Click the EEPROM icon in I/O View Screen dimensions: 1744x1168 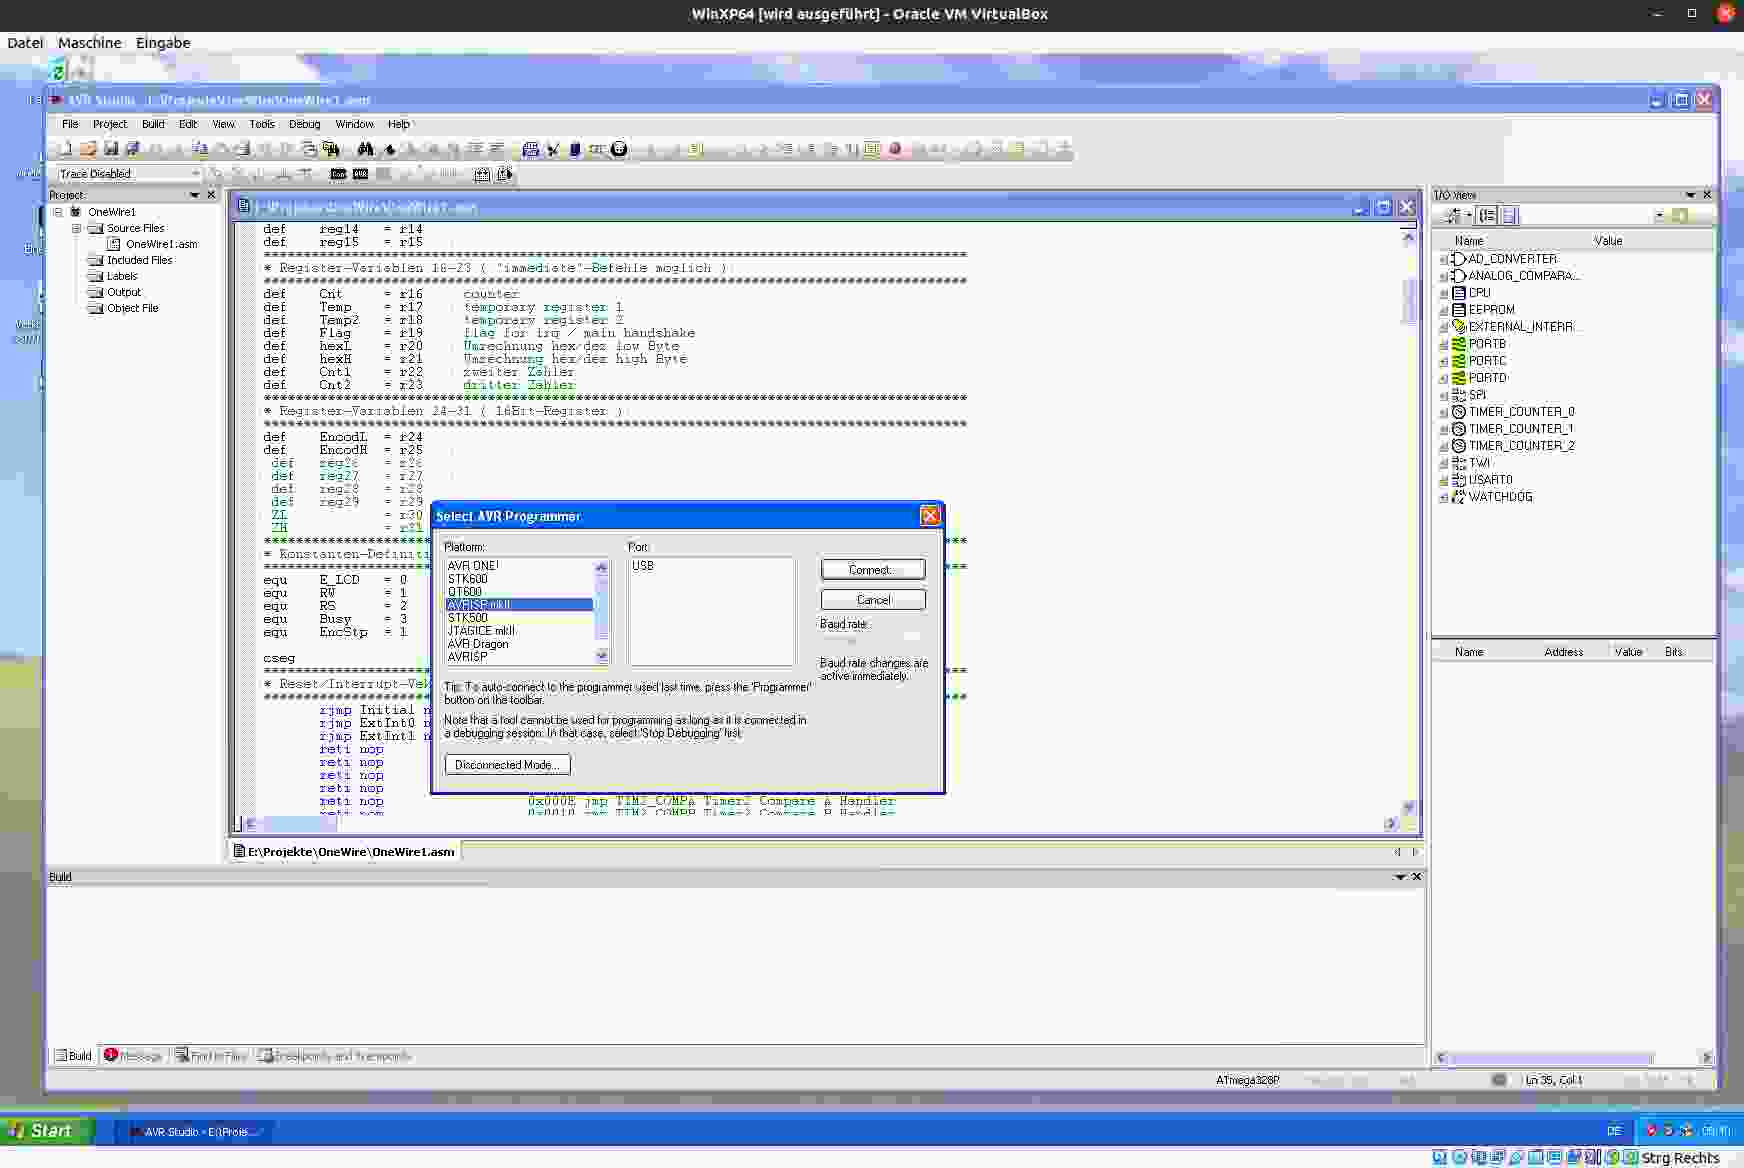tap(1459, 310)
